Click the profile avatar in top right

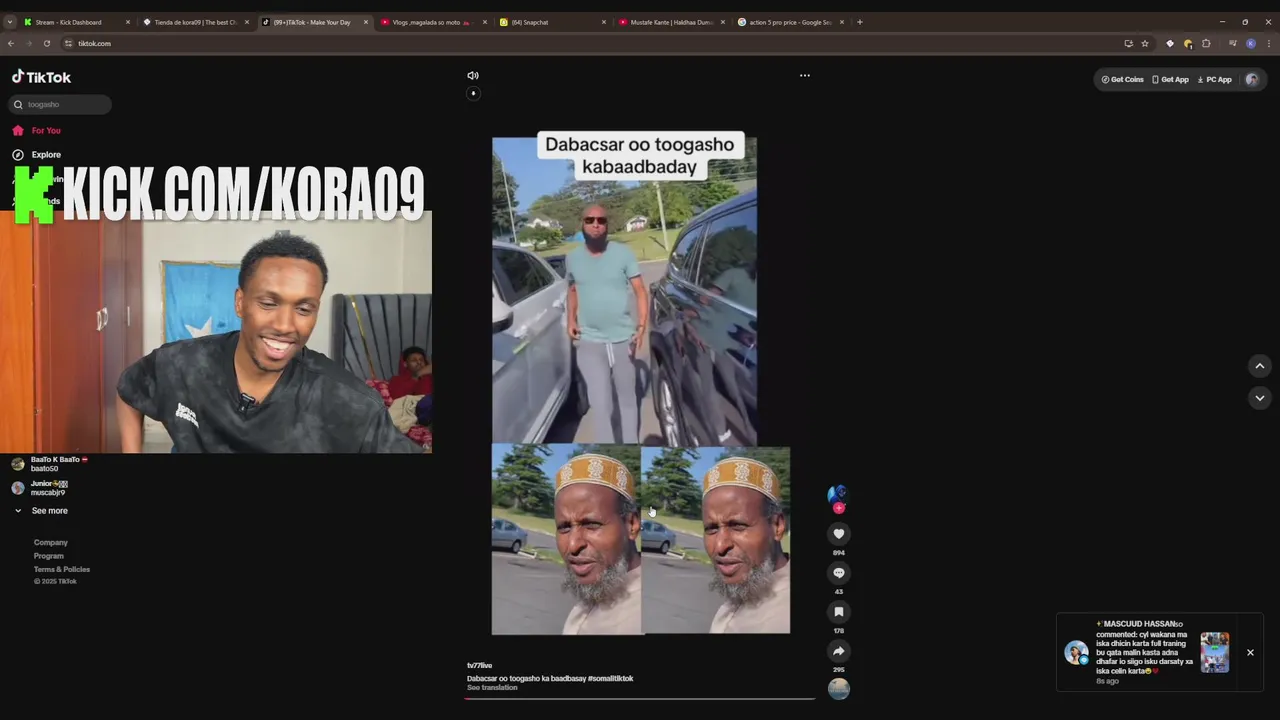[x=1251, y=79]
